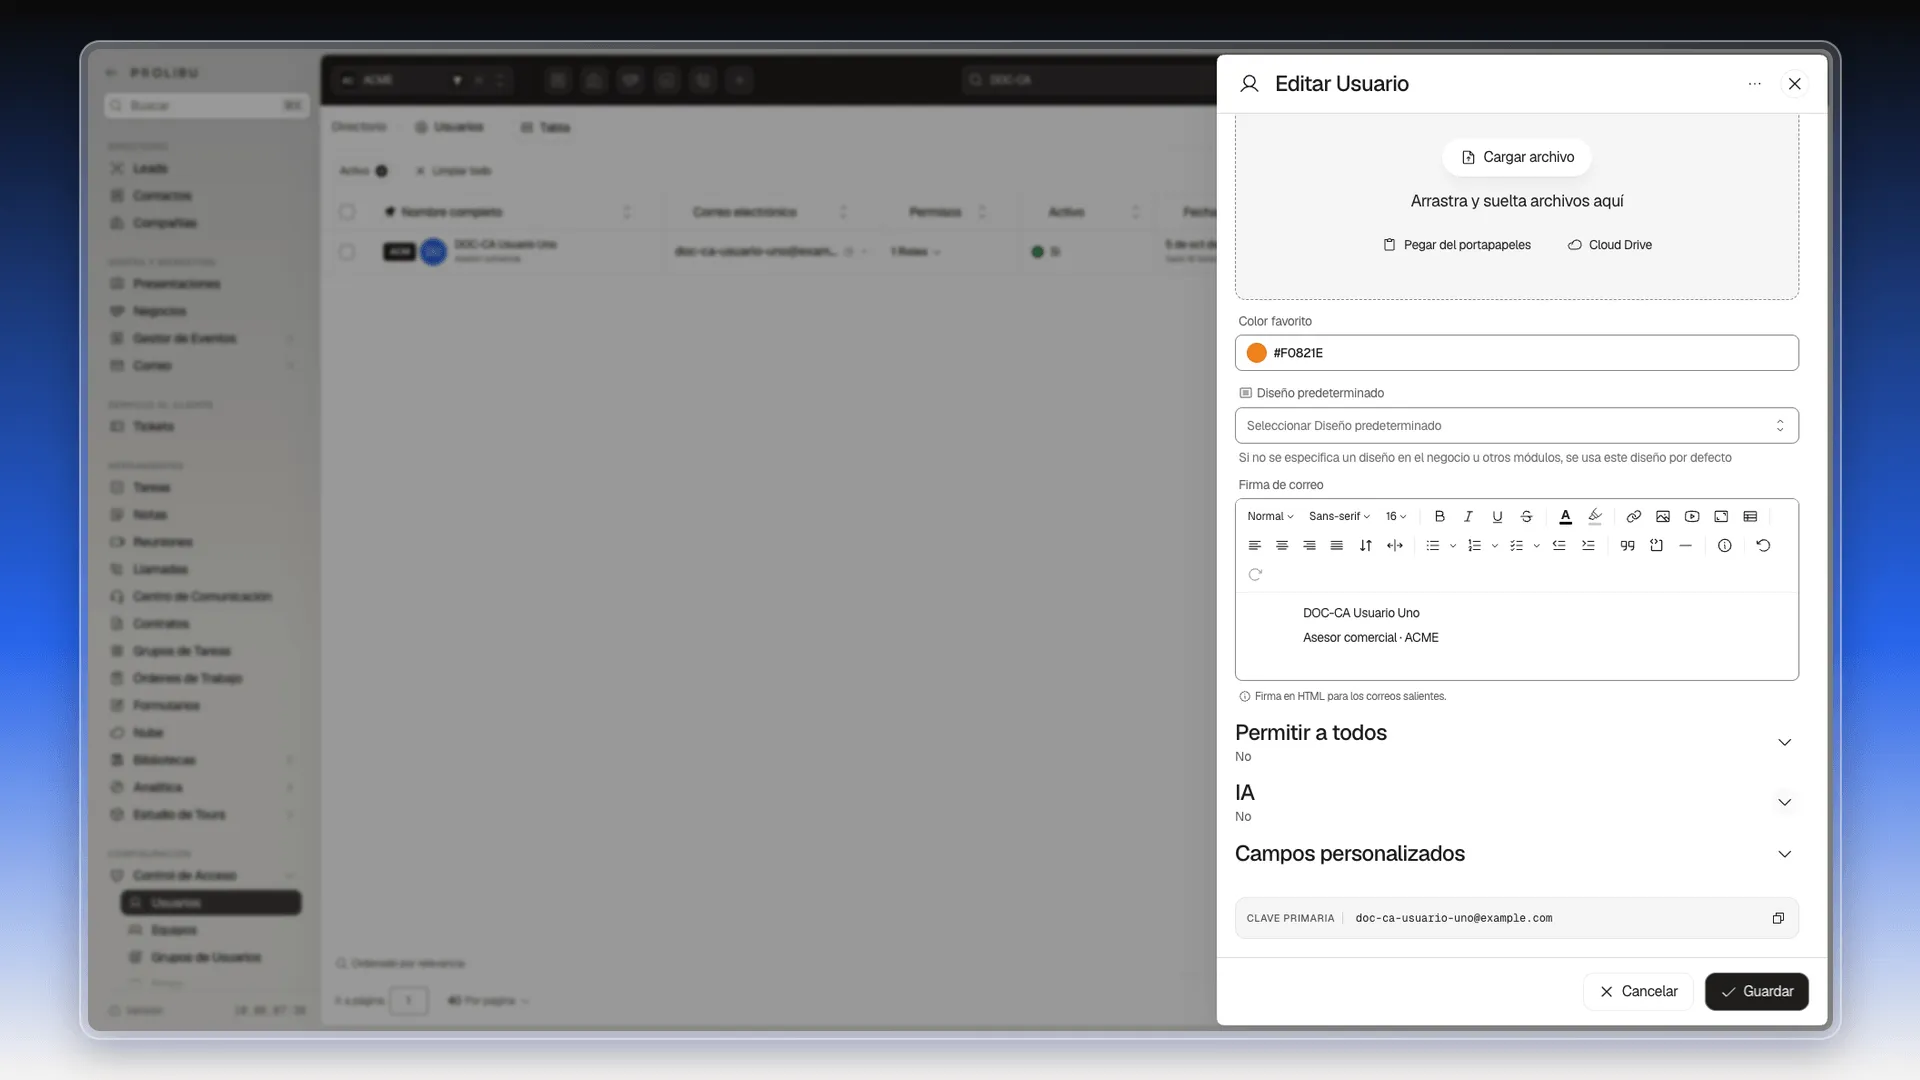Image resolution: width=1920 pixels, height=1080 pixels.
Task: Insert a video in the signature
Action: (x=1692, y=517)
